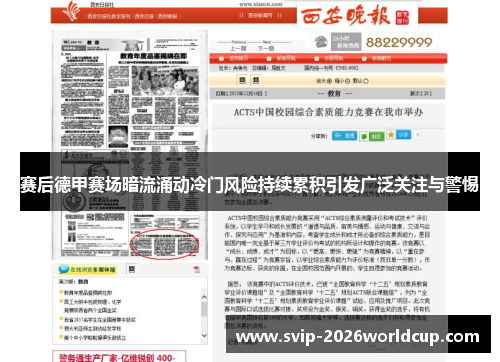
Task: Shrink article text with 缩小
Action: pyautogui.click(x=342, y=81)
